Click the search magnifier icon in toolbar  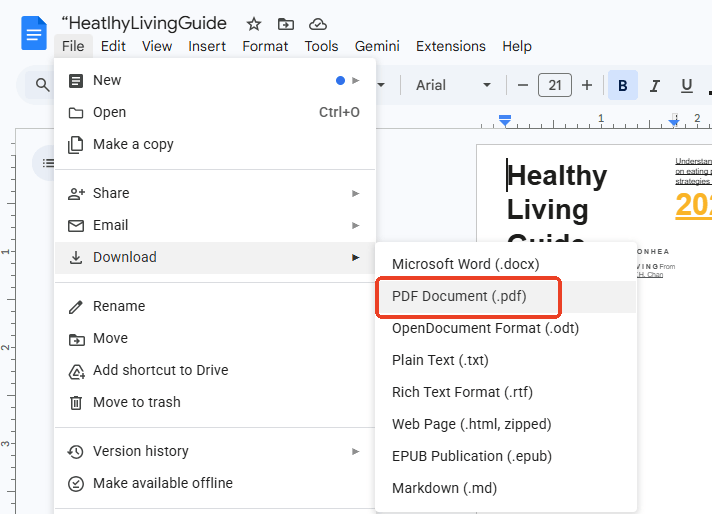(x=42, y=85)
